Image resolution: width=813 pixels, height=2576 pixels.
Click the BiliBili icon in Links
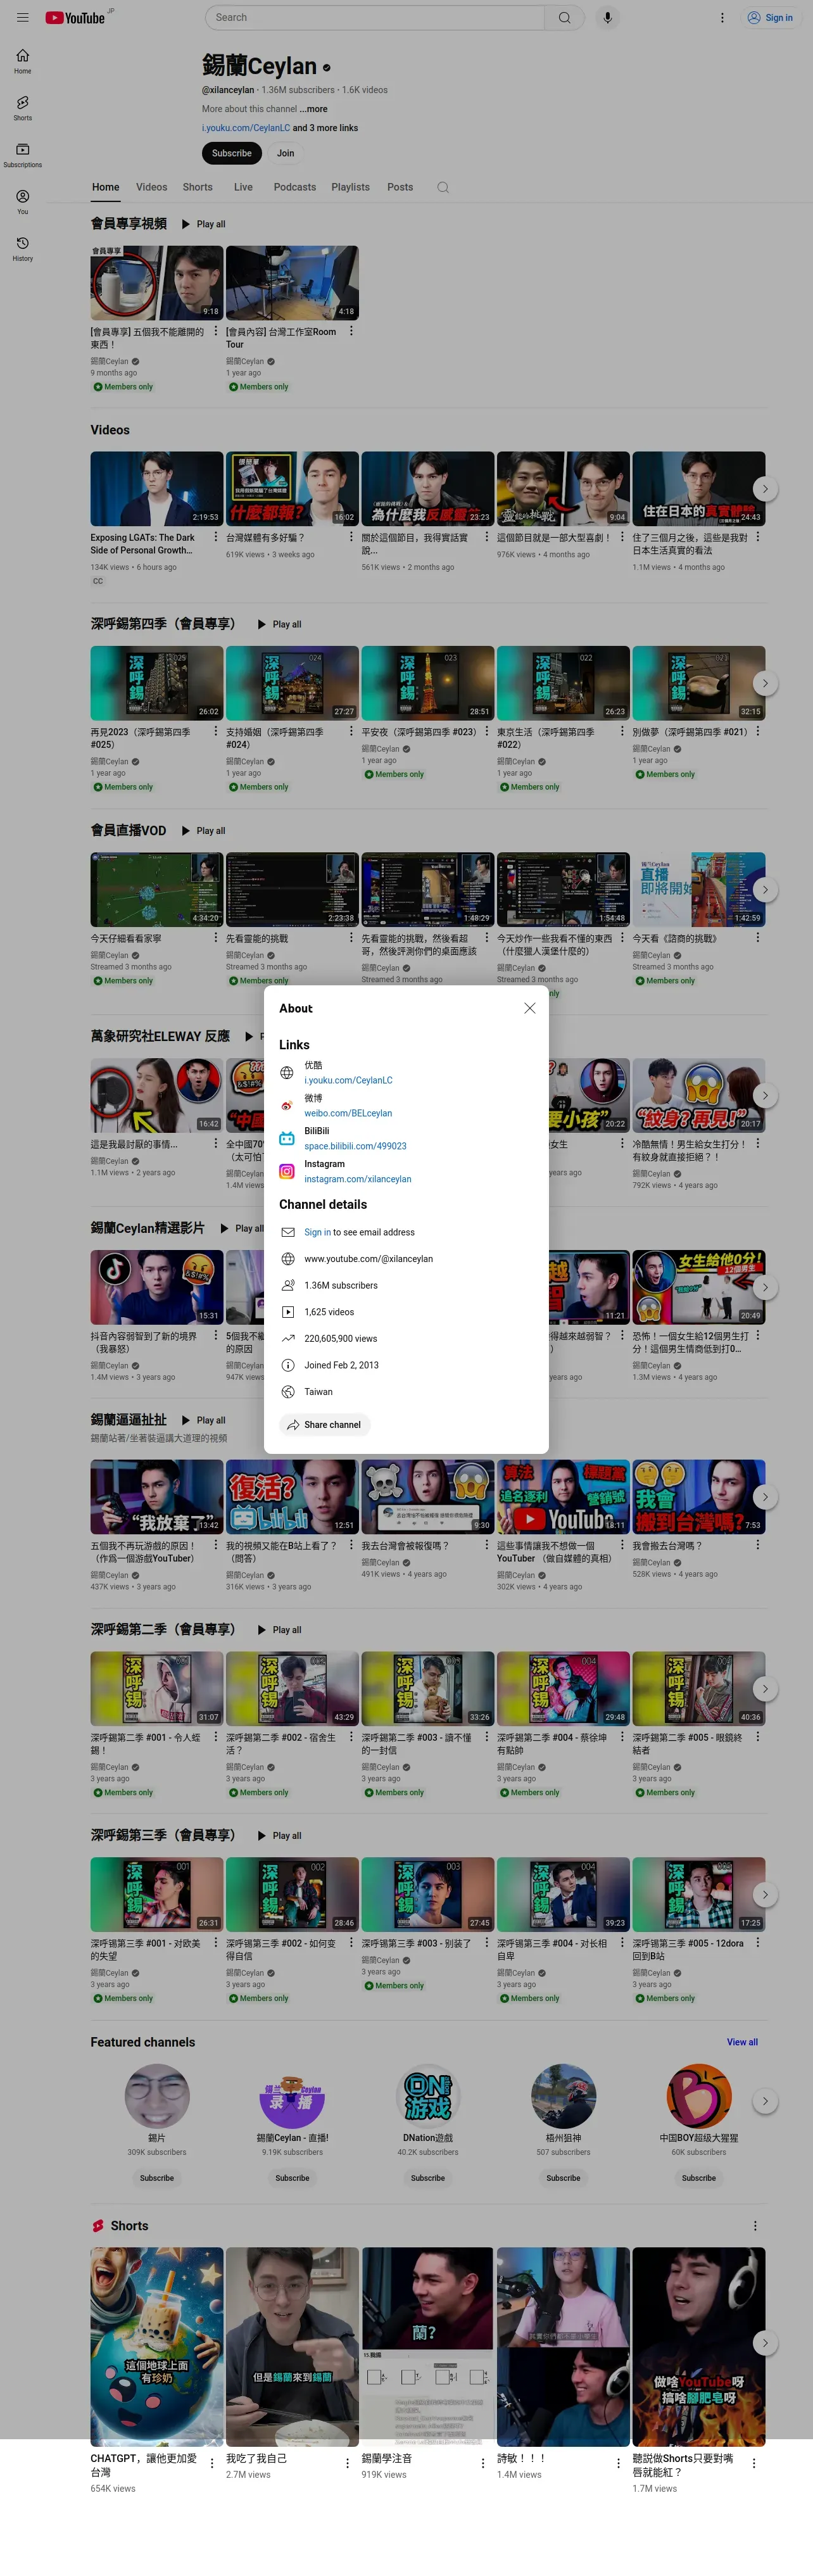[287, 1138]
